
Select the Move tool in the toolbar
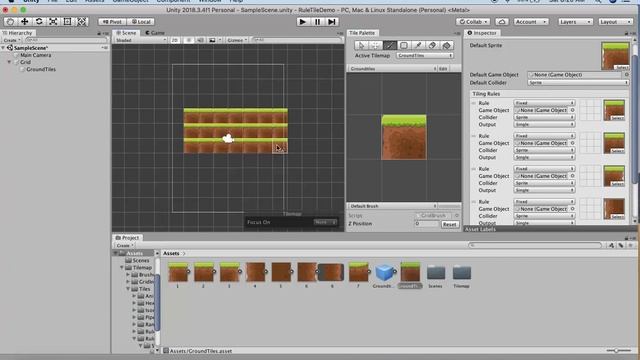click(24, 22)
